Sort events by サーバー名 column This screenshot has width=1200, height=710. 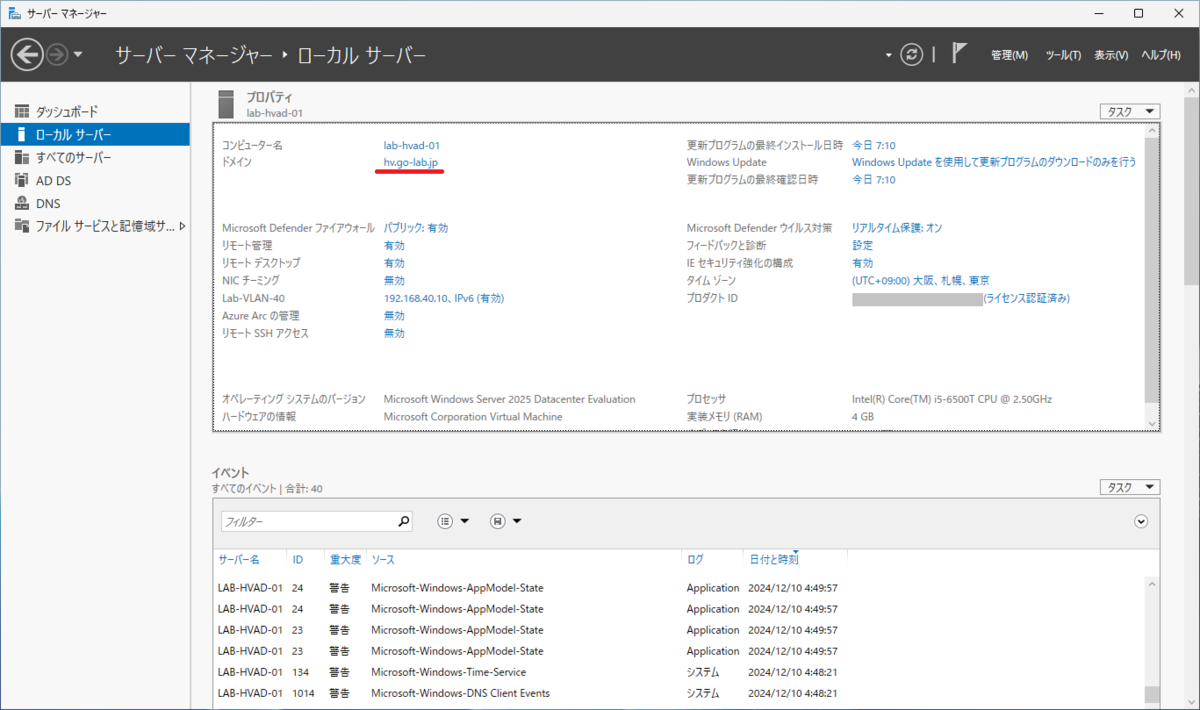(239, 559)
